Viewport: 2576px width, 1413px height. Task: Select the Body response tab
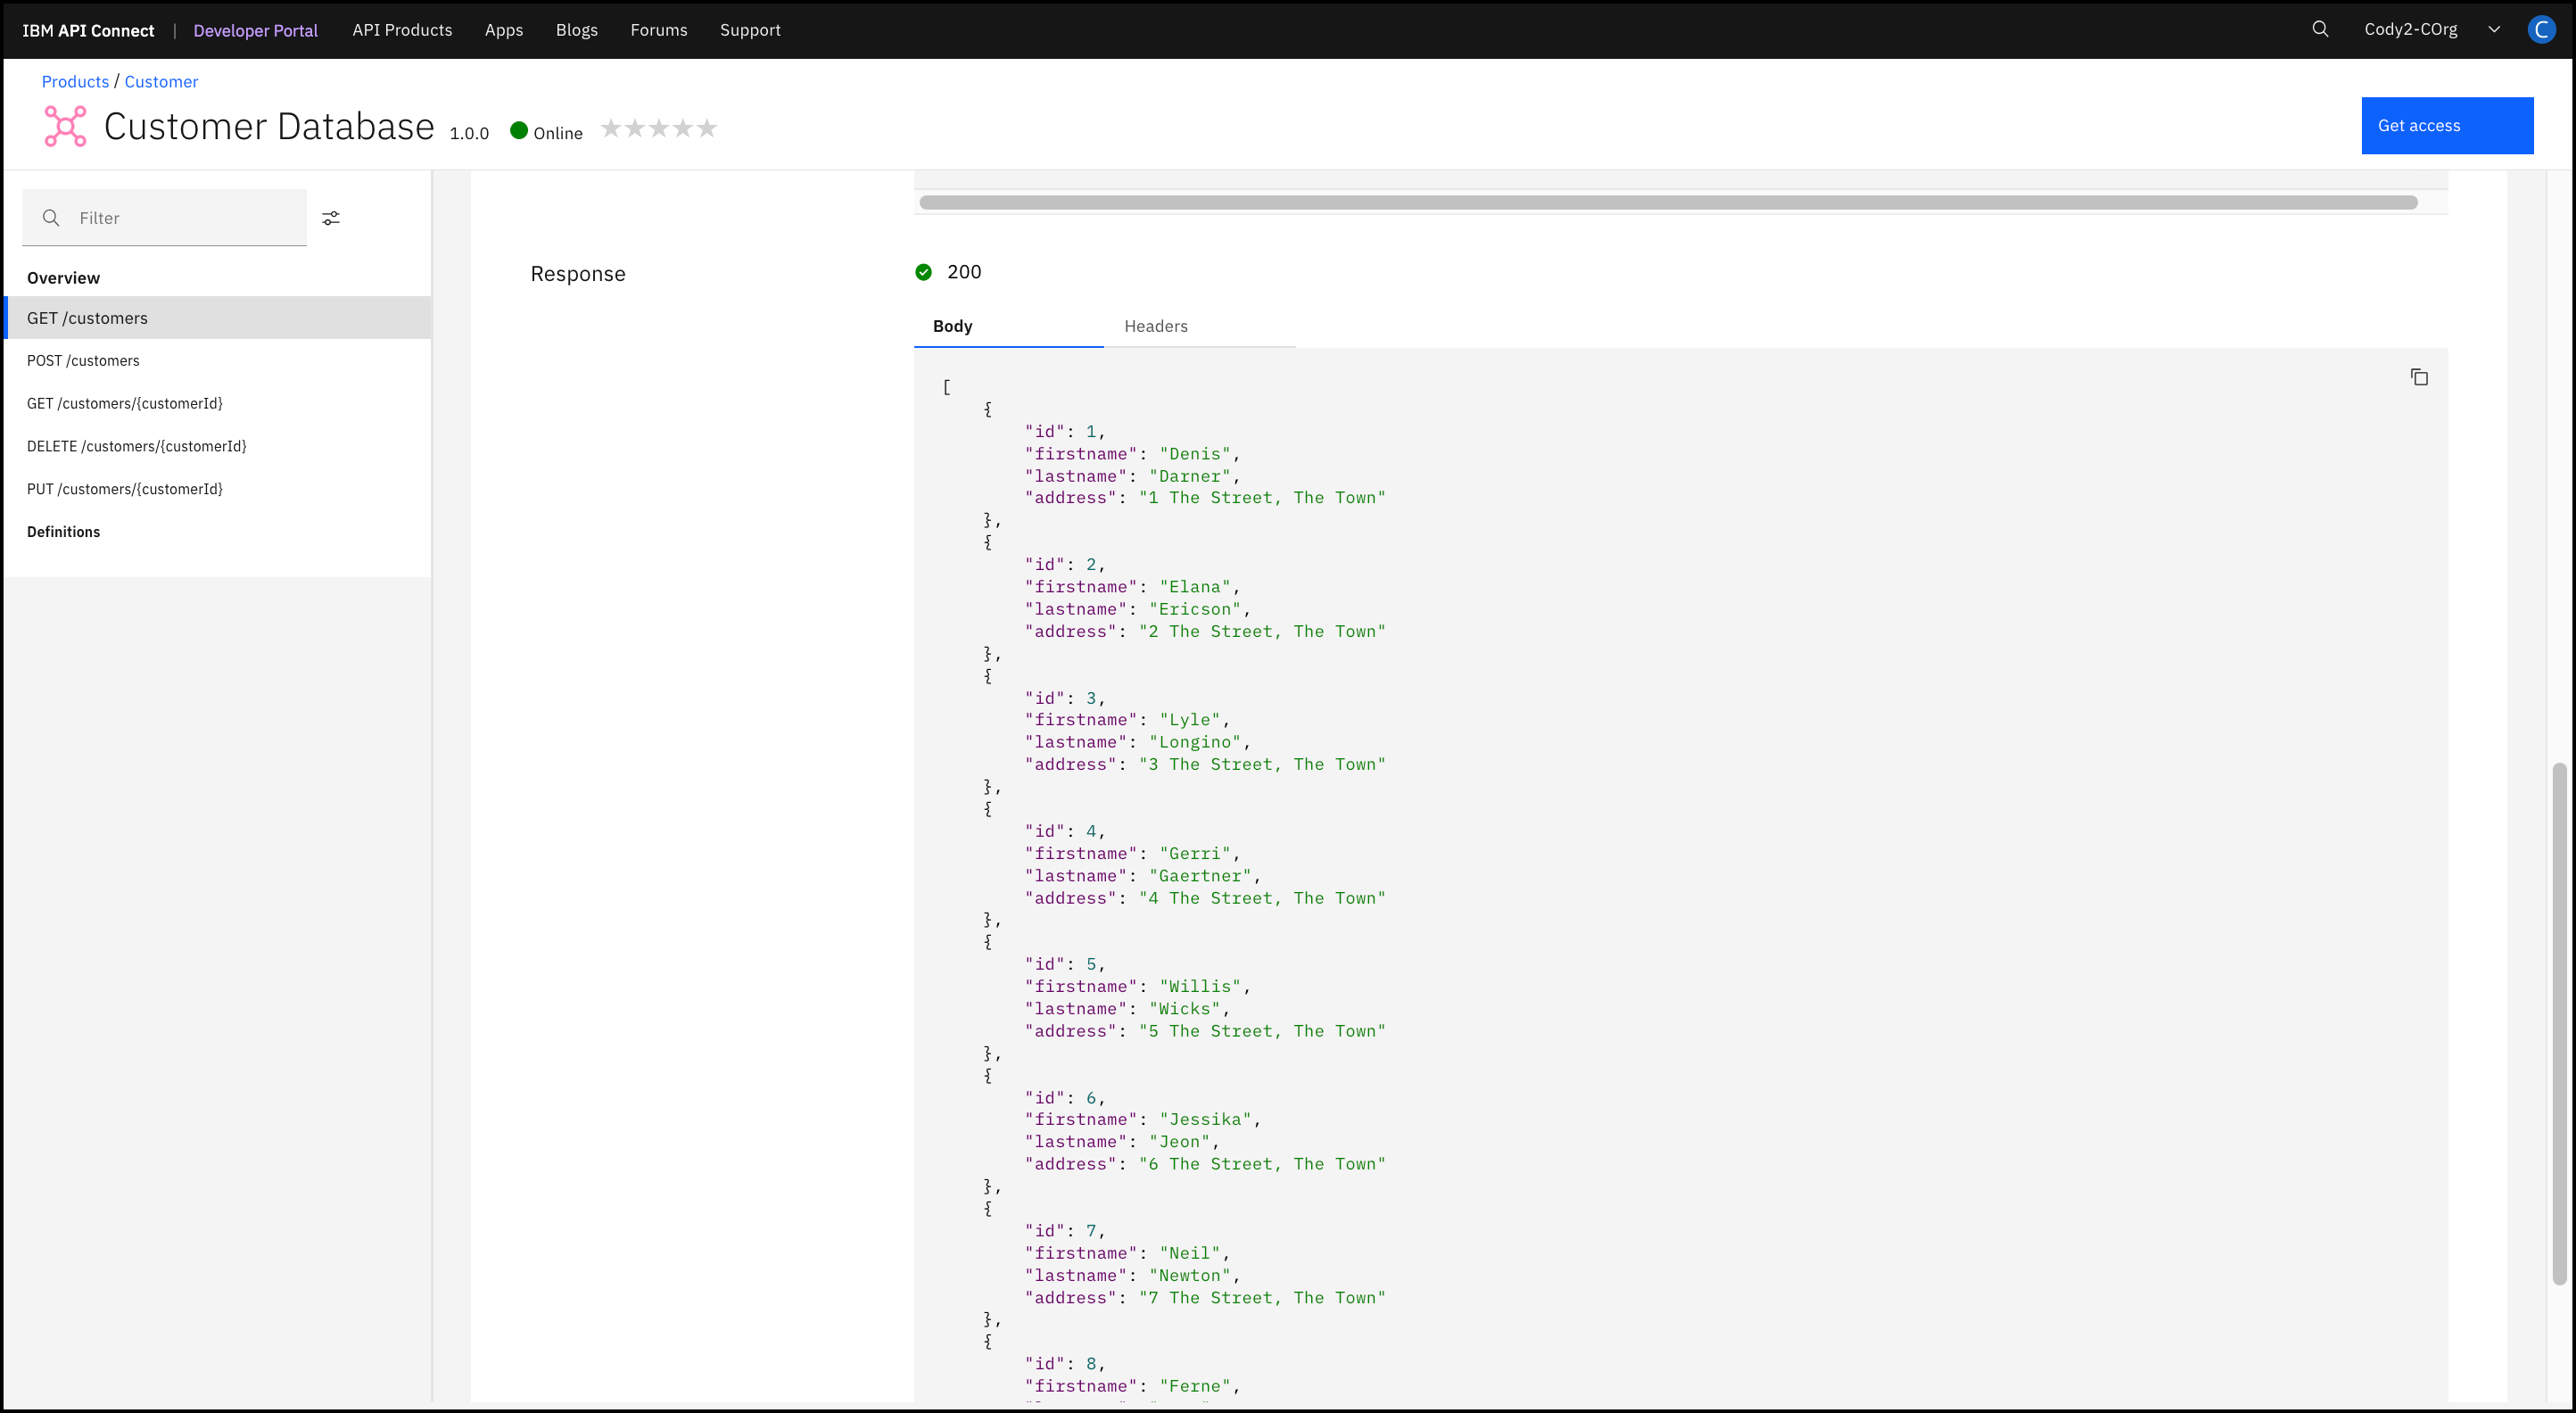(x=952, y=326)
